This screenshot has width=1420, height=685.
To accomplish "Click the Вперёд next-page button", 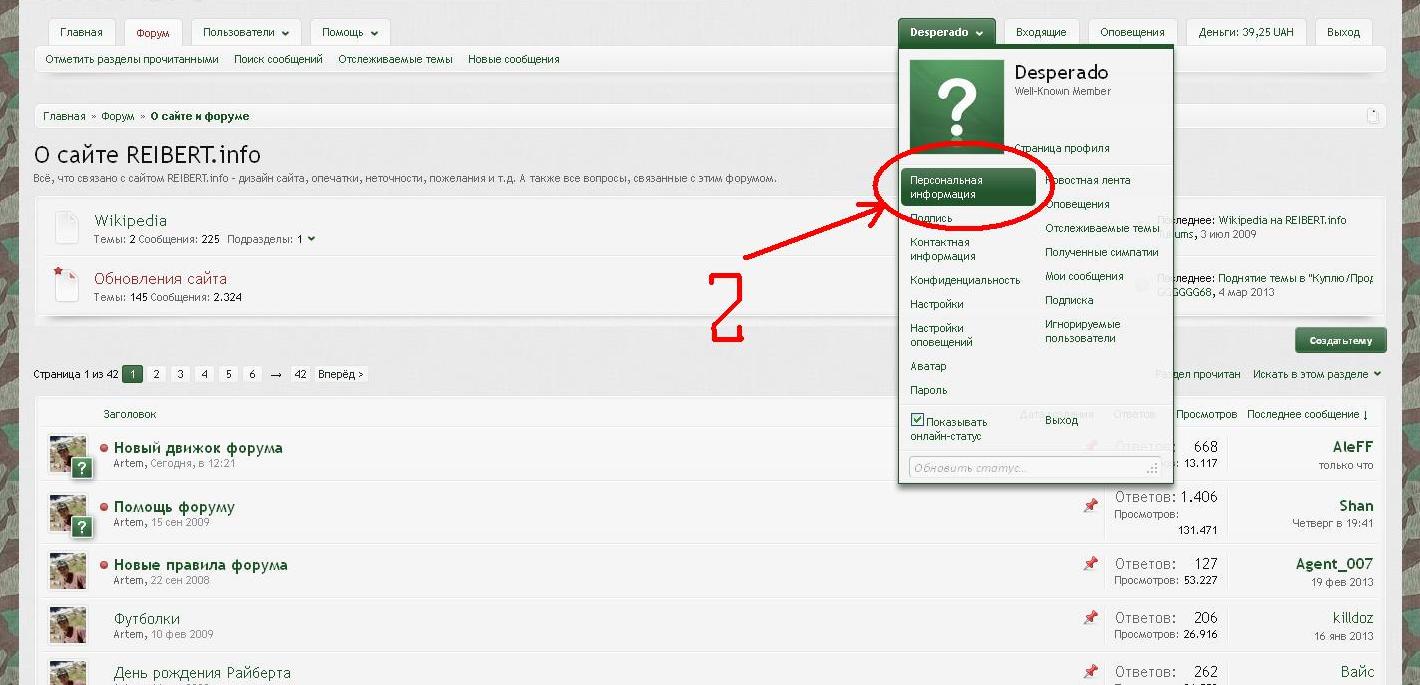I will 341,374.
